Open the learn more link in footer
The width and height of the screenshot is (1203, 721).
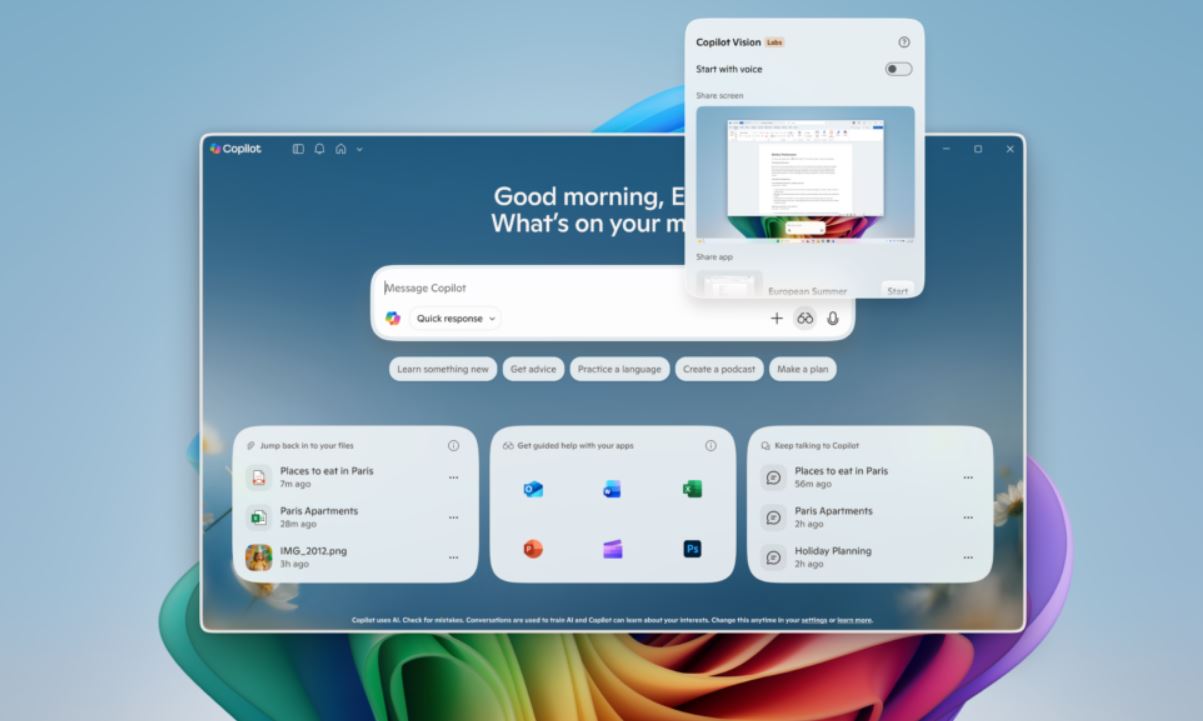tap(855, 620)
